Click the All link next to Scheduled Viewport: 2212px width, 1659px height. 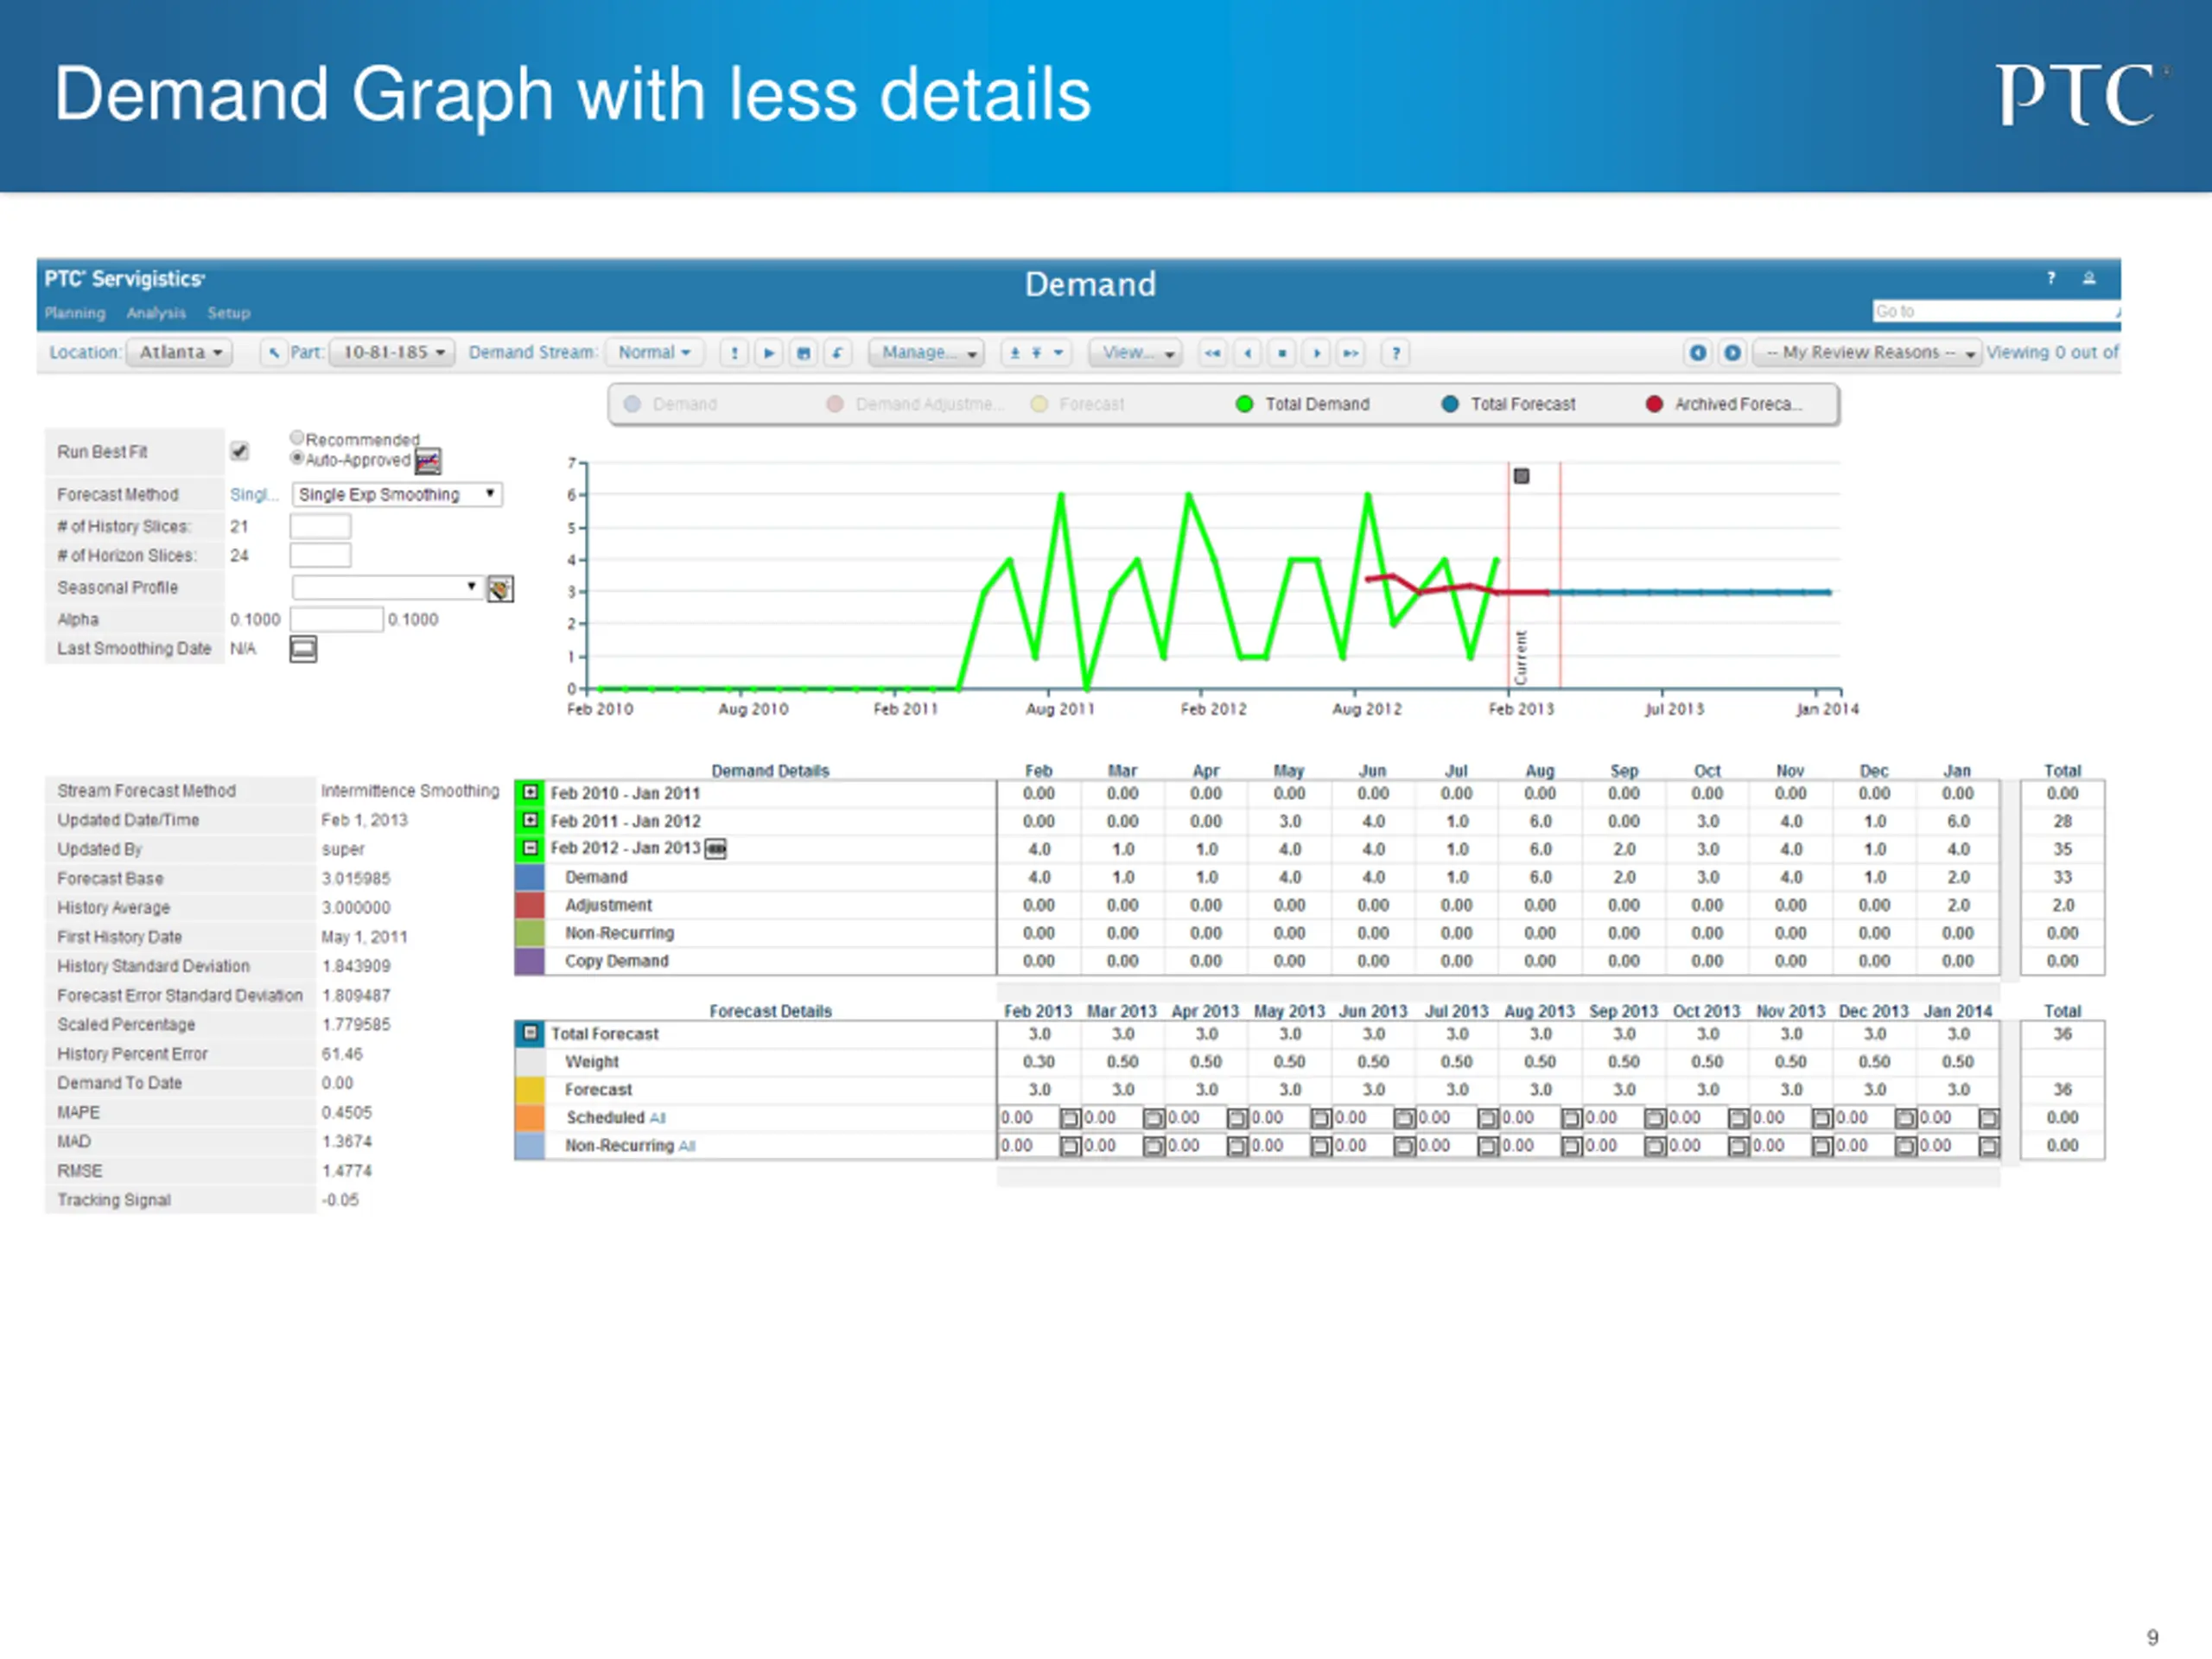point(657,1118)
